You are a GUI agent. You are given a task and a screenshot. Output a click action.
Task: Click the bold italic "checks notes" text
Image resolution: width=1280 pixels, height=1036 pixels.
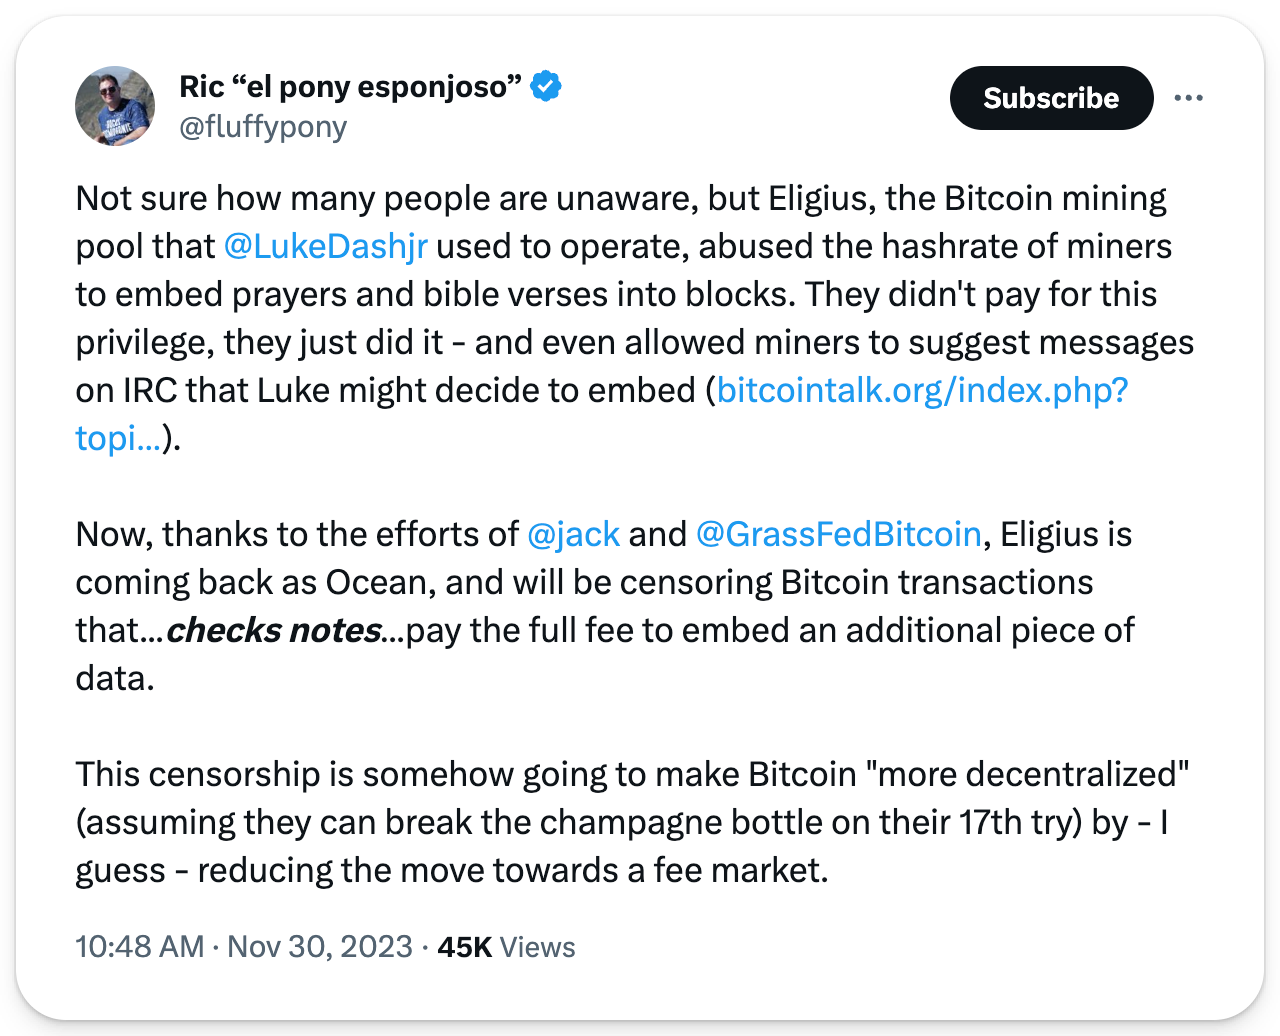pyautogui.click(x=273, y=630)
